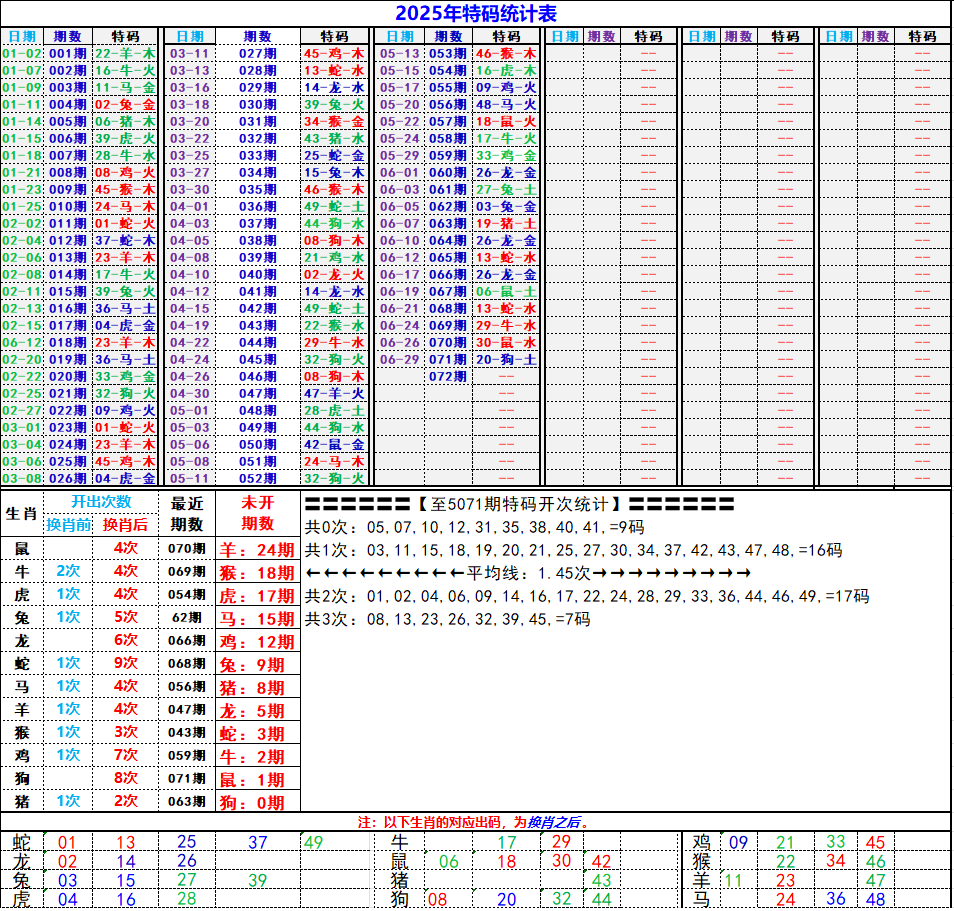The width and height of the screenshot is (954, 911).
Task: Click the title 2025年特码统计表
Action: 476,13
